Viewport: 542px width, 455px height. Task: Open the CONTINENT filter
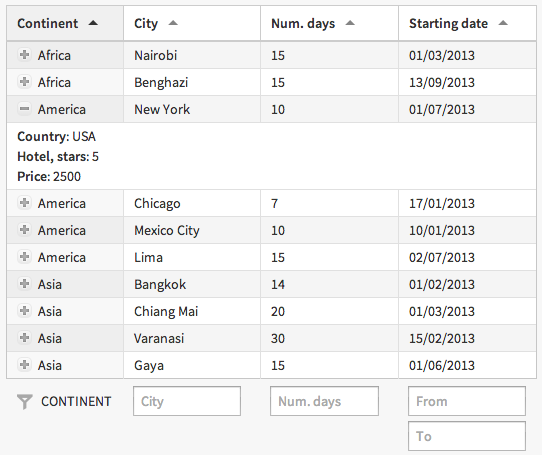click(76, 401)
